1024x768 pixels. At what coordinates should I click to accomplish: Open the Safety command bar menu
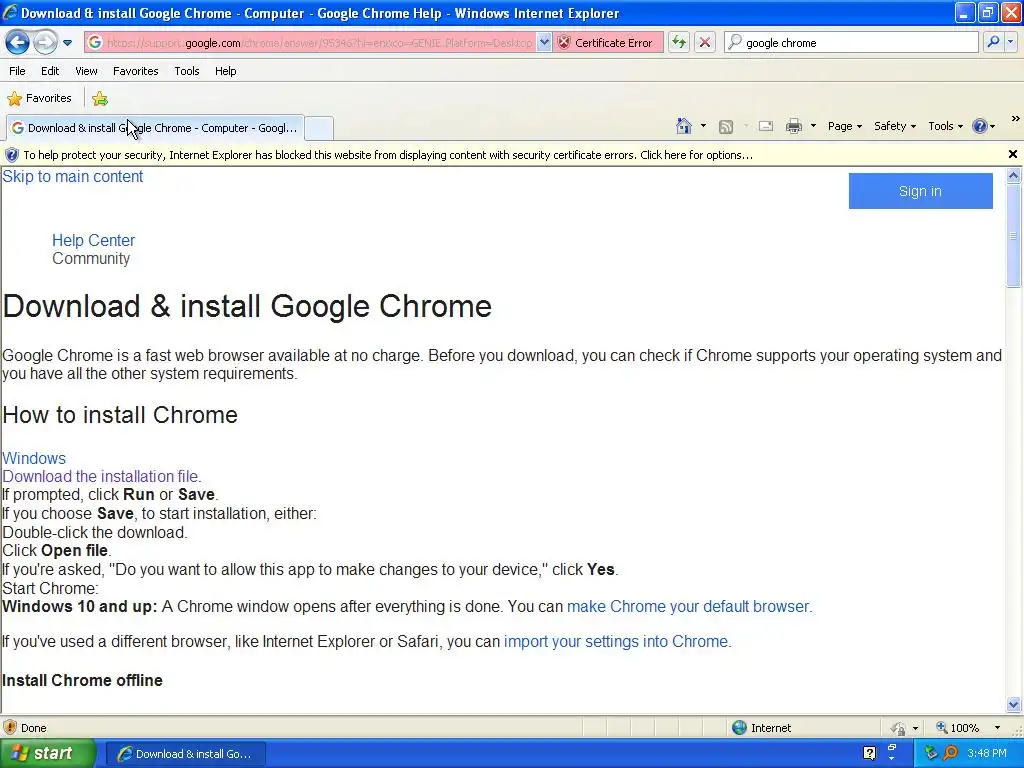click(x=895, y=126)
